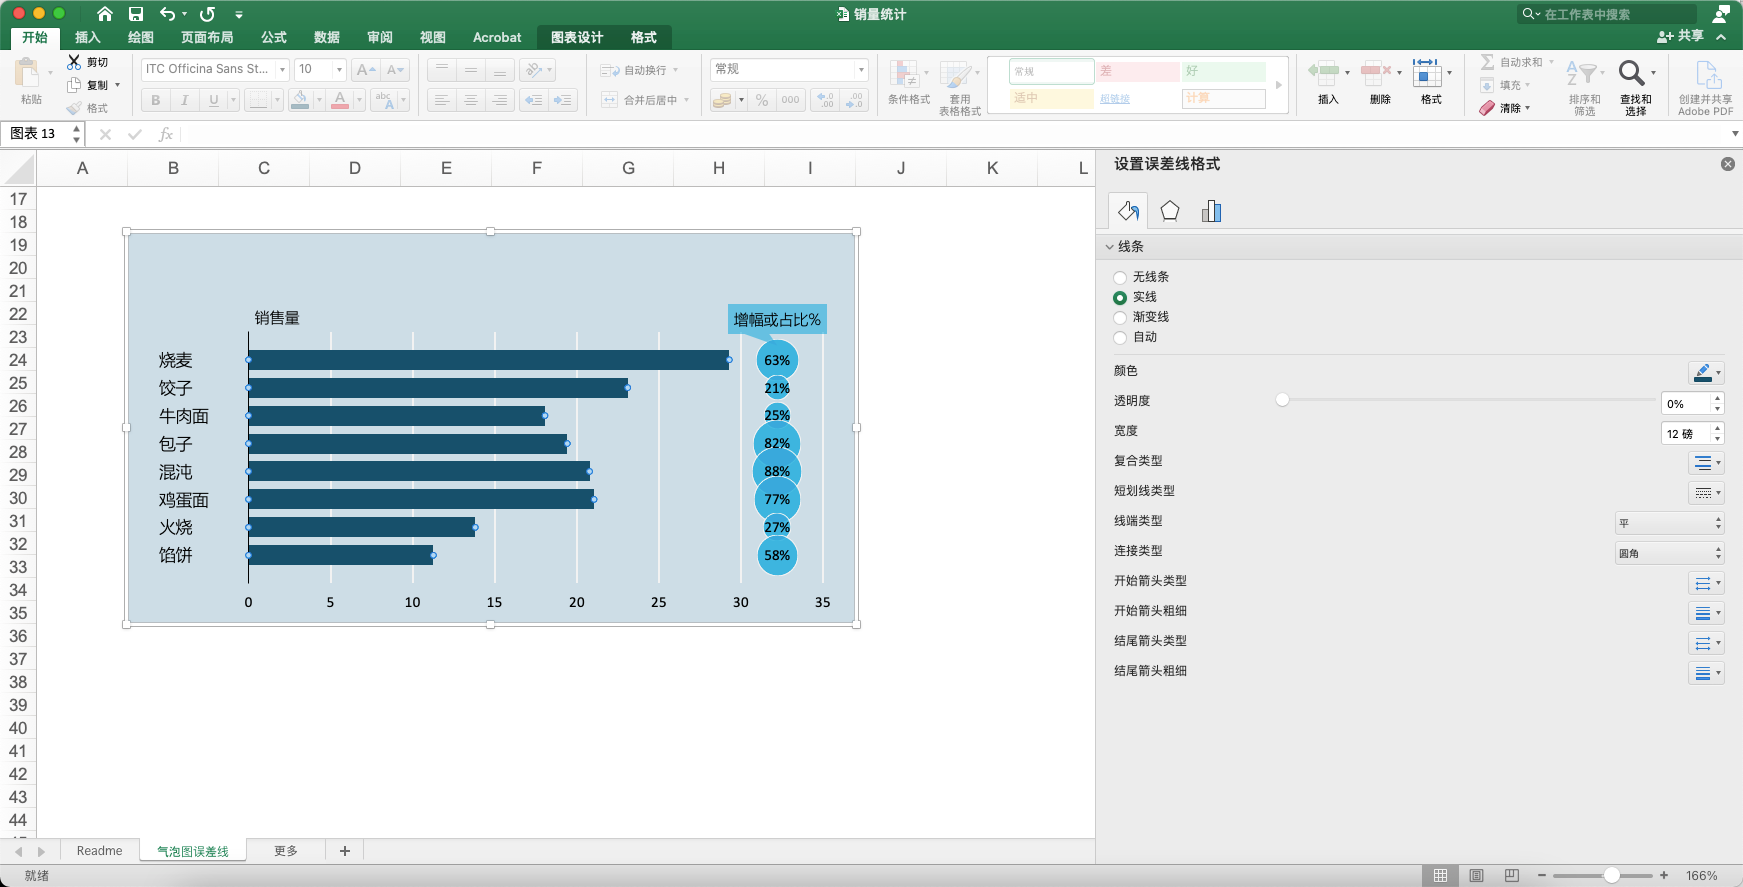
Task: Collapse the 线条 section
Action: click(1110, 246)
